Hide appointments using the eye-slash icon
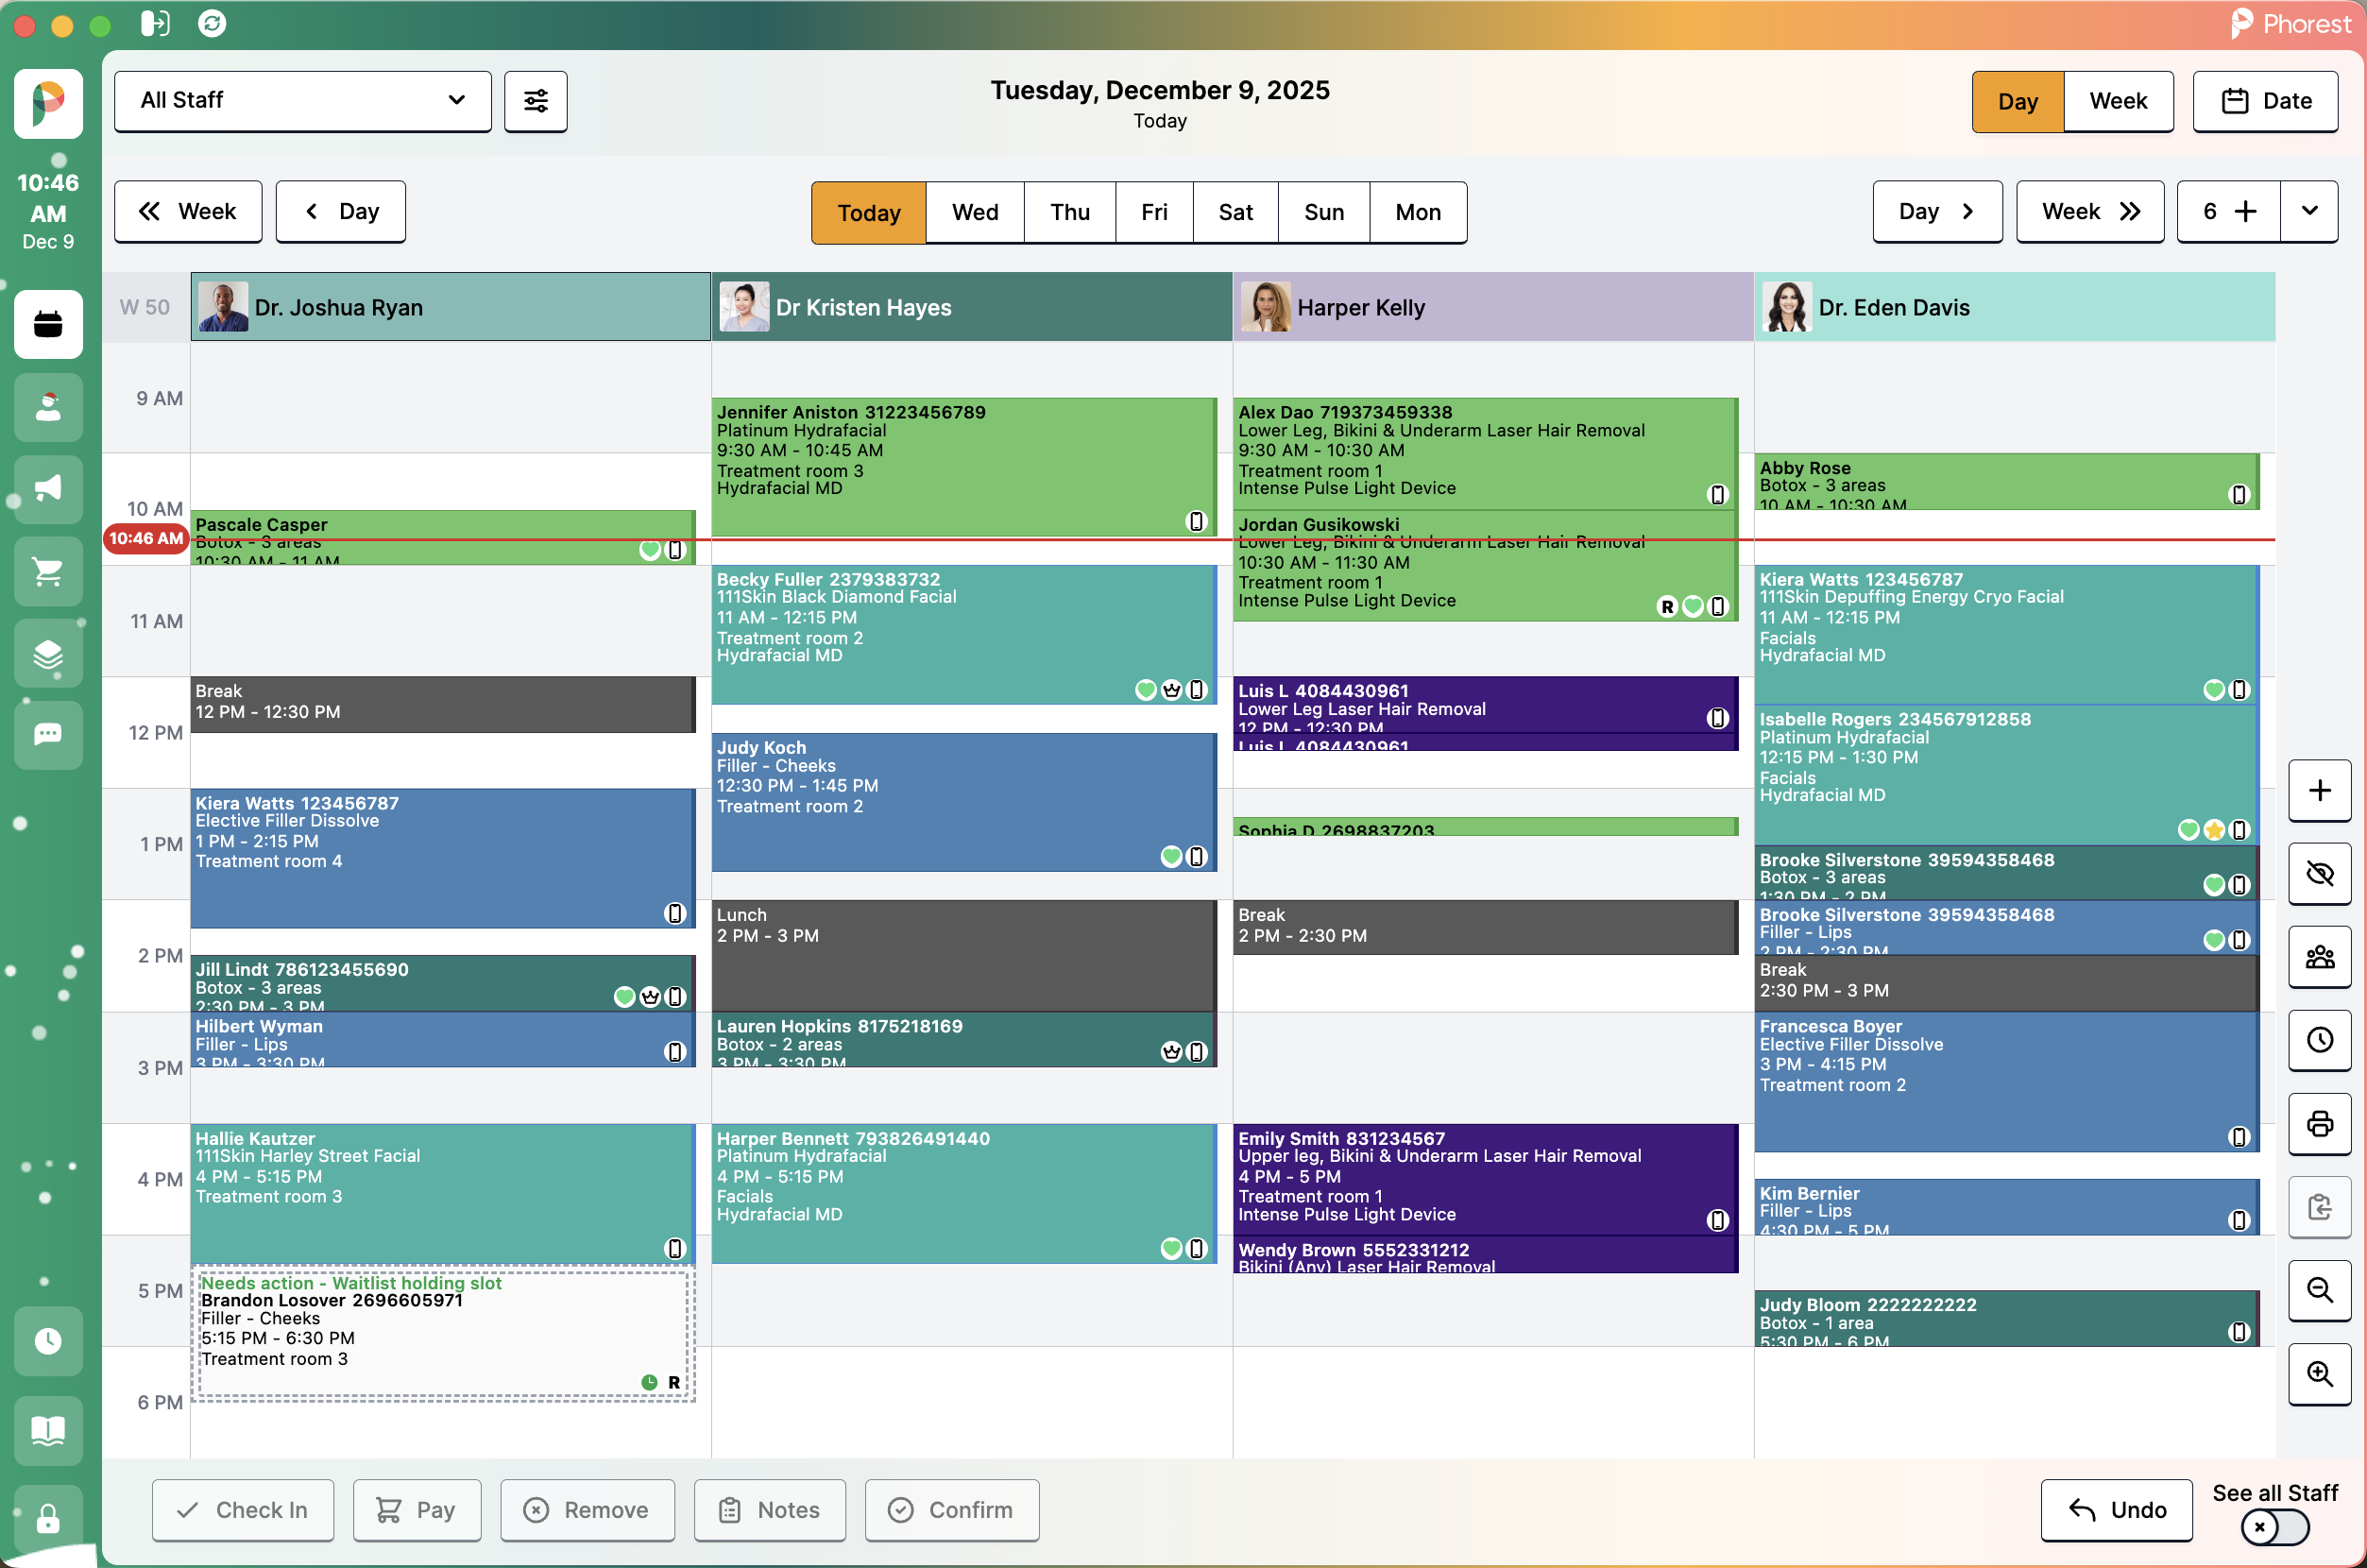Image resolution: width=2367 pixels, height=1568 pixels. (x=2320, y=874)
